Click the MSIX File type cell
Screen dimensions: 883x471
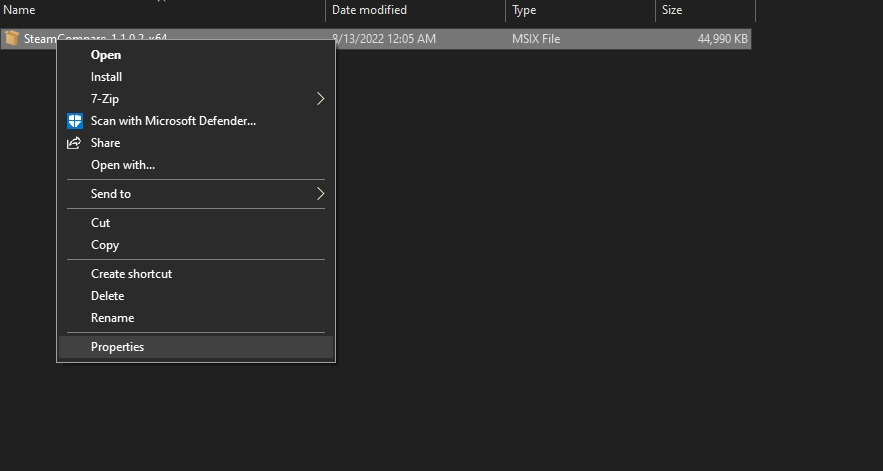(536, 39)
